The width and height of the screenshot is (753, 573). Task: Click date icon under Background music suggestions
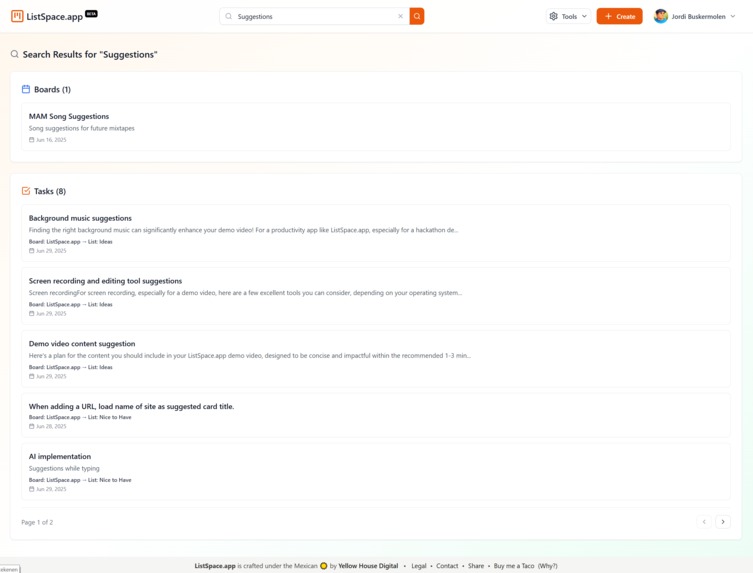point(32,251)
